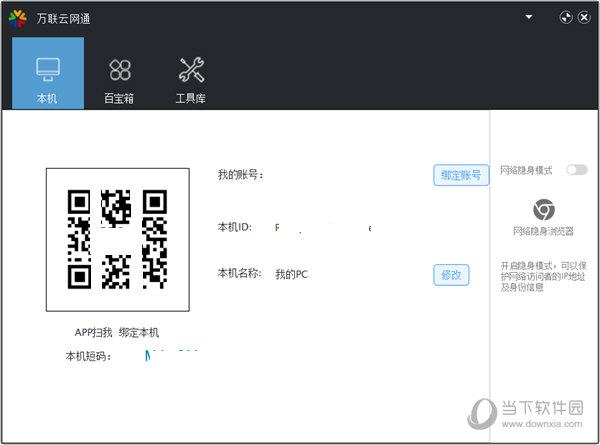Click the 开启隐身模式 description text

coord(543,276)
